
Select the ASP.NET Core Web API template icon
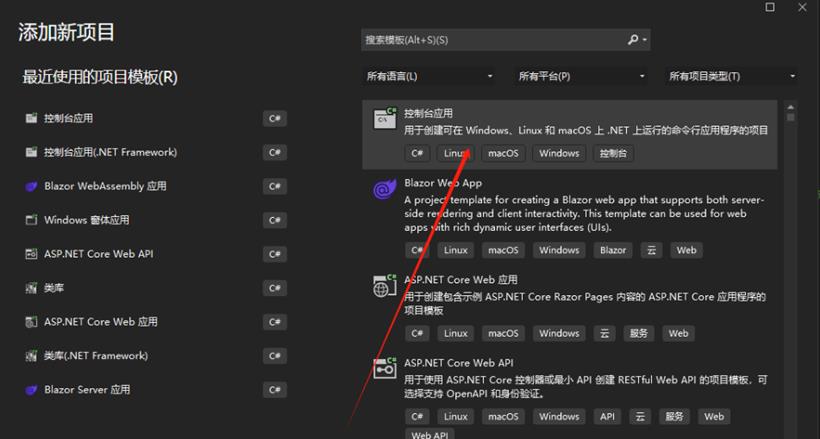tap(384, 368)
